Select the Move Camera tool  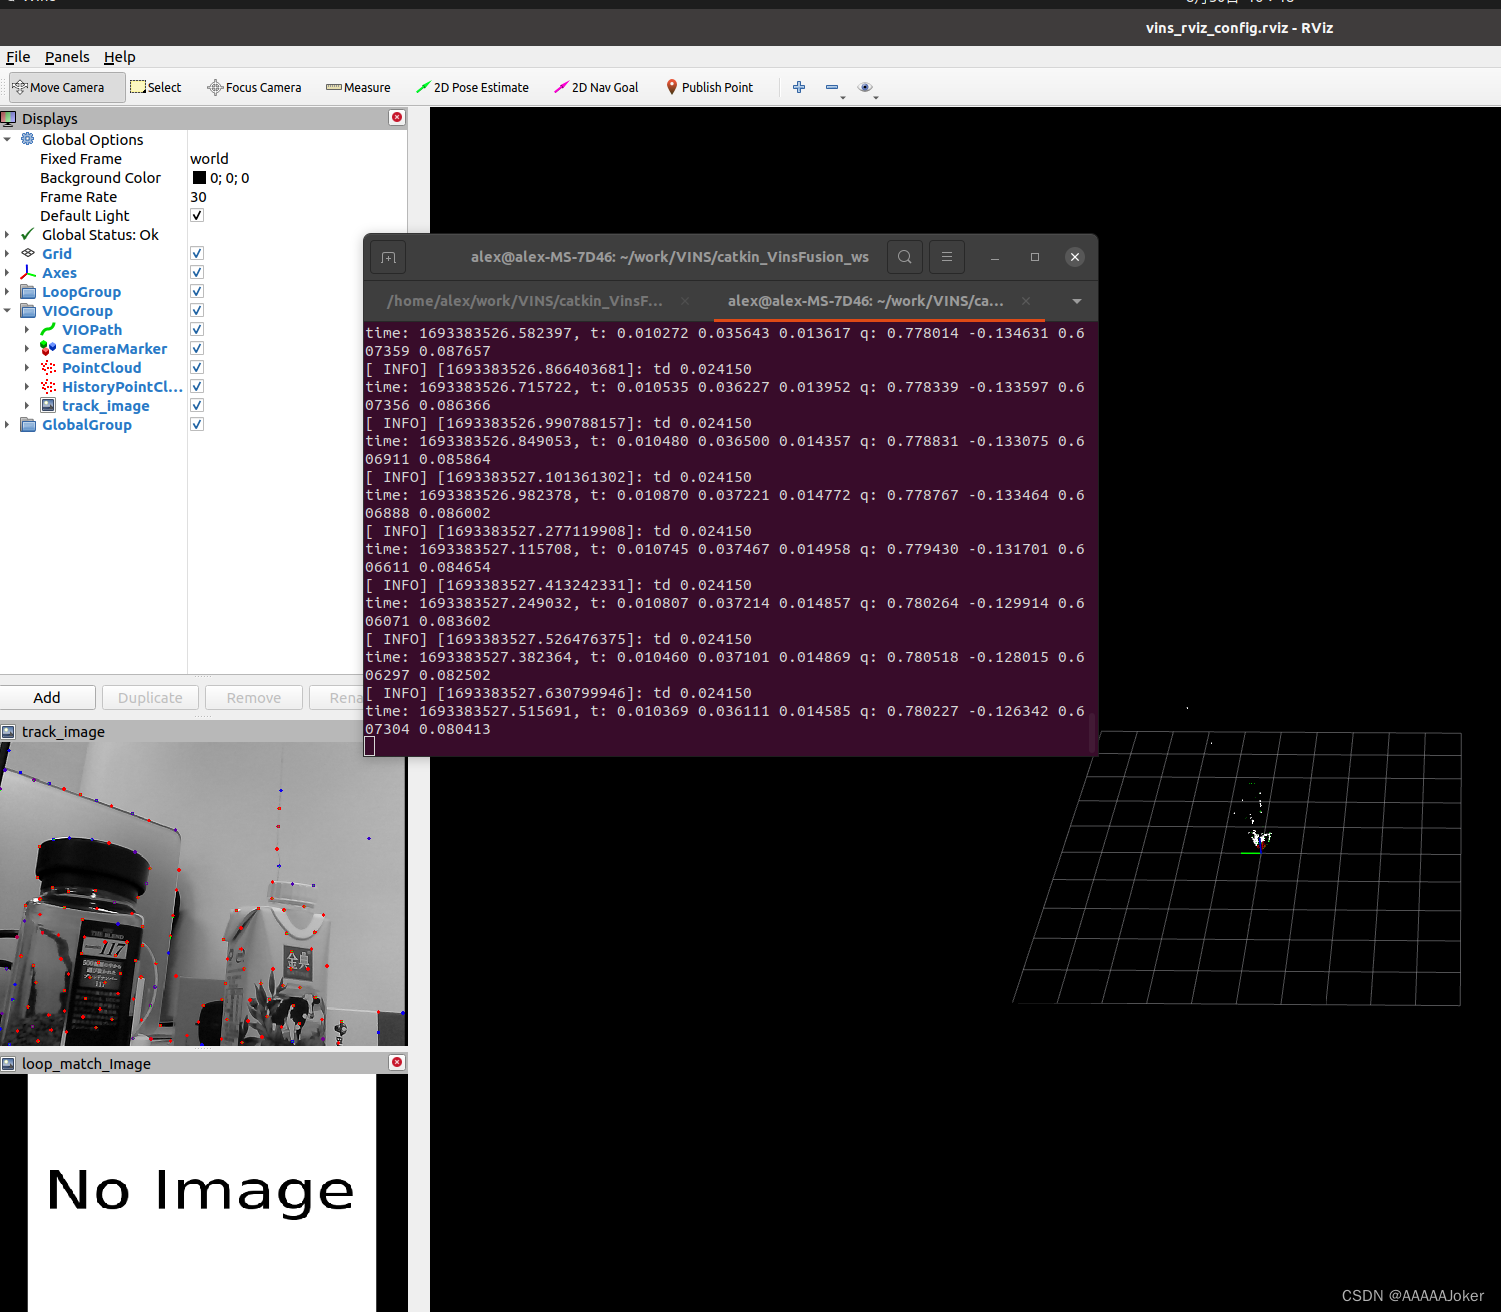(x=60, y=87)
